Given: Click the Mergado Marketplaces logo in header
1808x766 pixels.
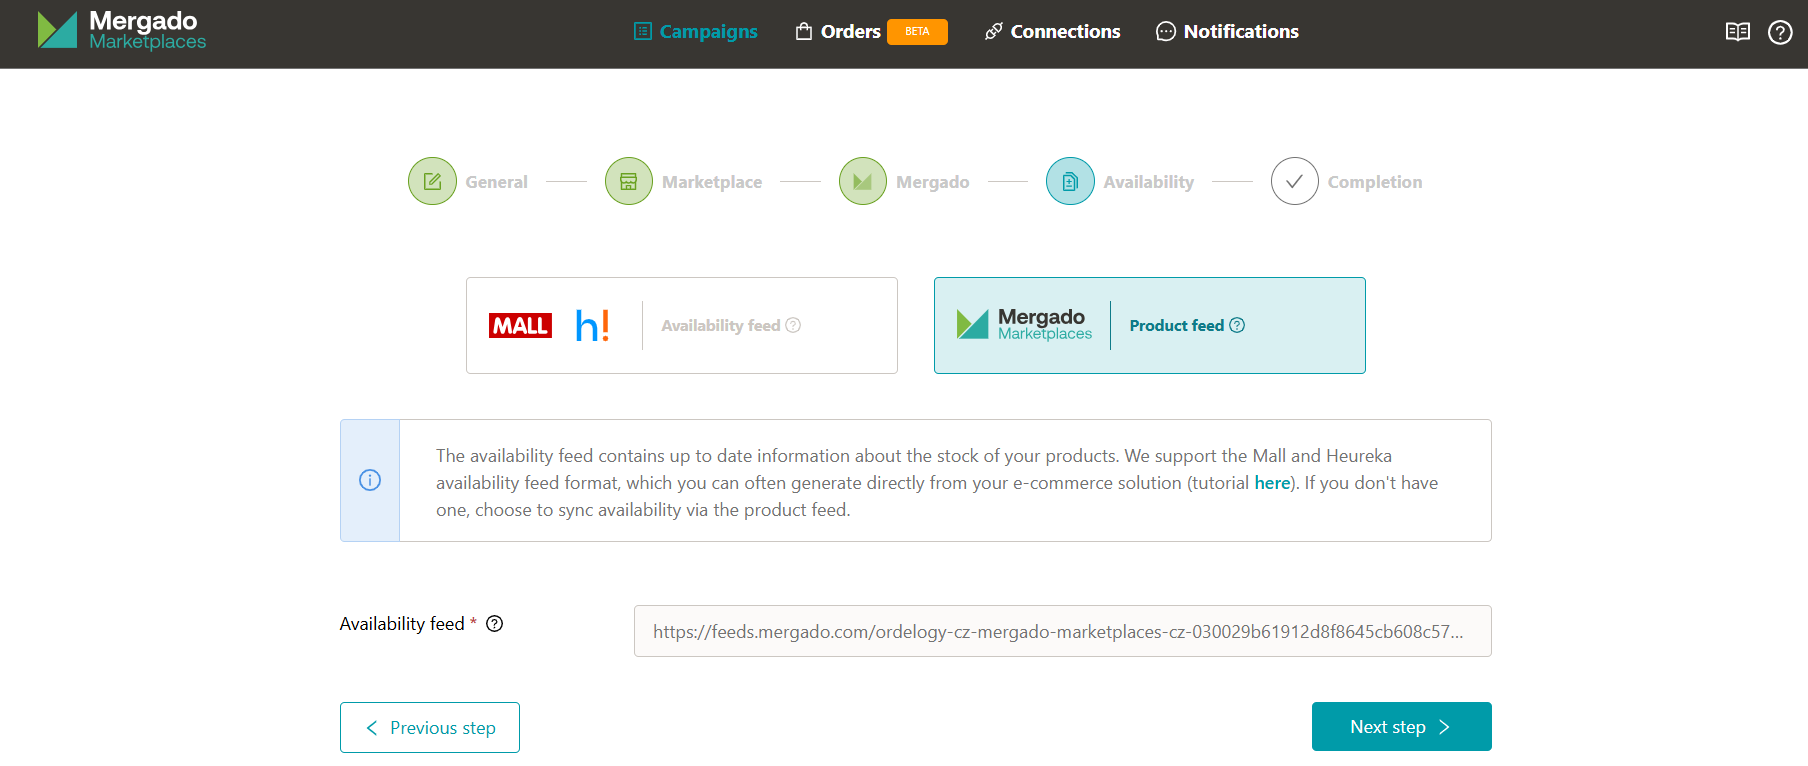Looking at the screenshot, I should coord(121,31).
